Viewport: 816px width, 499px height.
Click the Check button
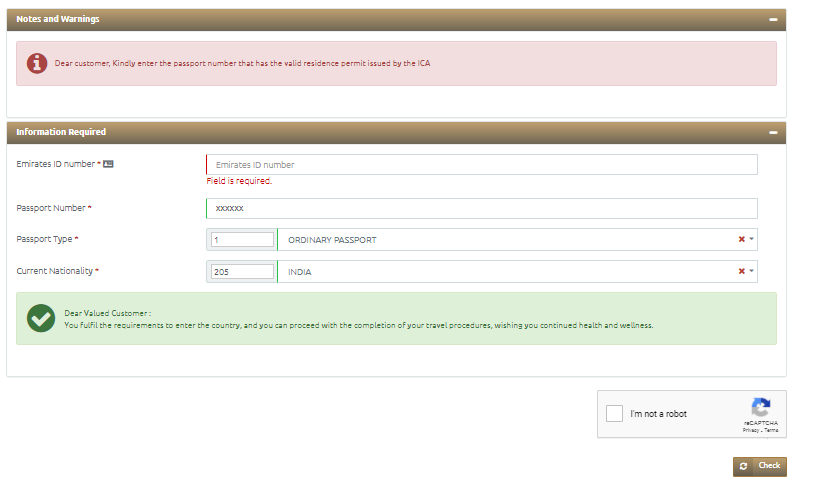click(x=760, y=467)
